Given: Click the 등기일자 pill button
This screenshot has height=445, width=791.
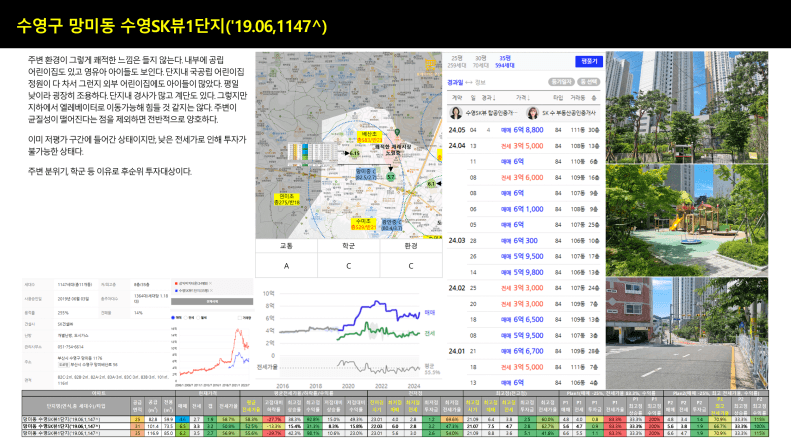Looking at the screenshot, I should coord(561,82).
